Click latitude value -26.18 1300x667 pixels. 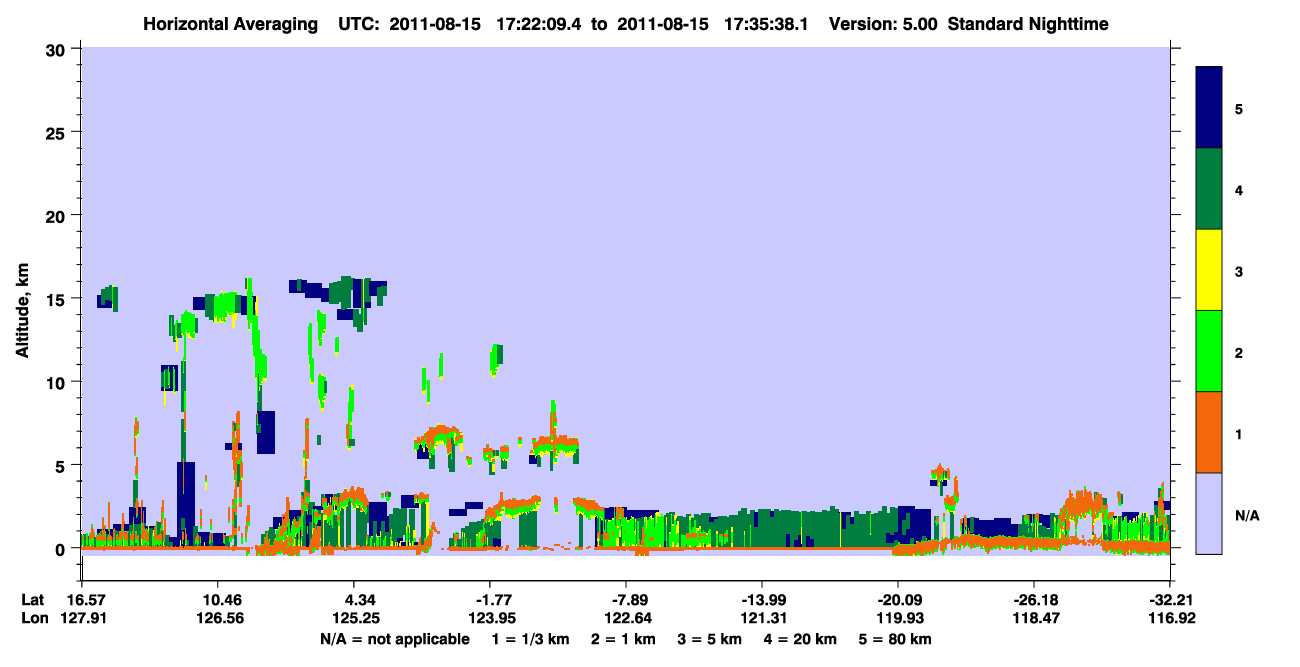click(1034, 600)
